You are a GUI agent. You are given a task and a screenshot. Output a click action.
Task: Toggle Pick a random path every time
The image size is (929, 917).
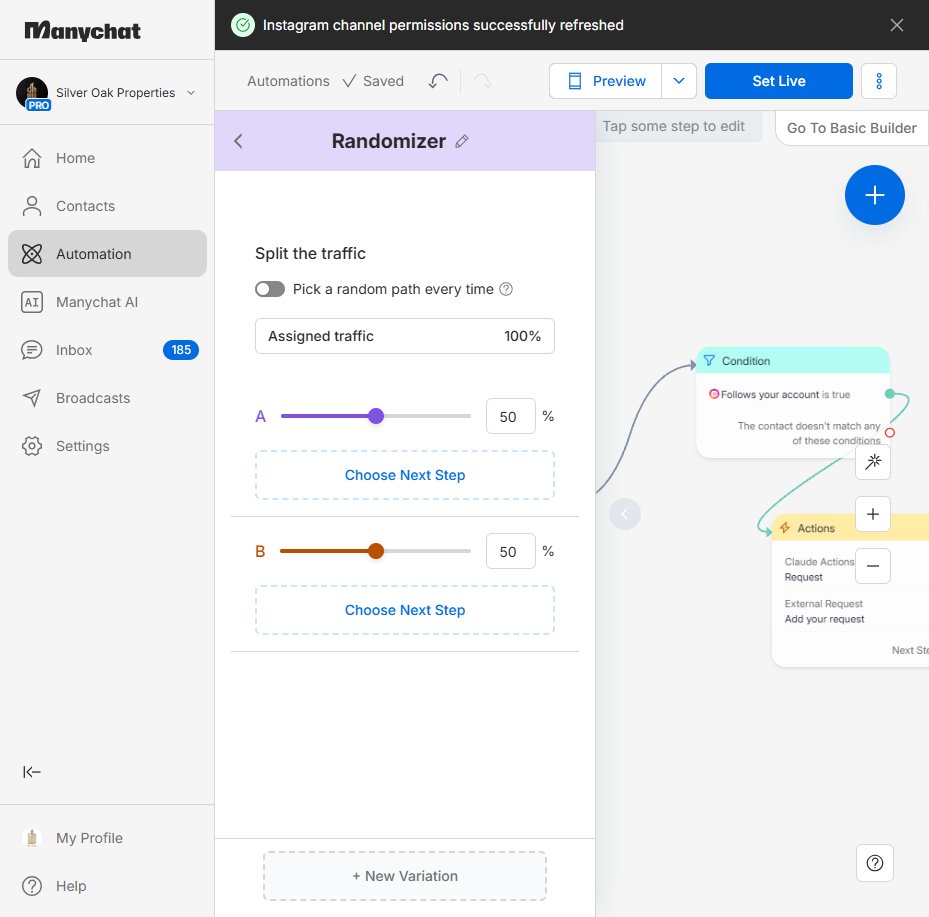click(270, 289)
